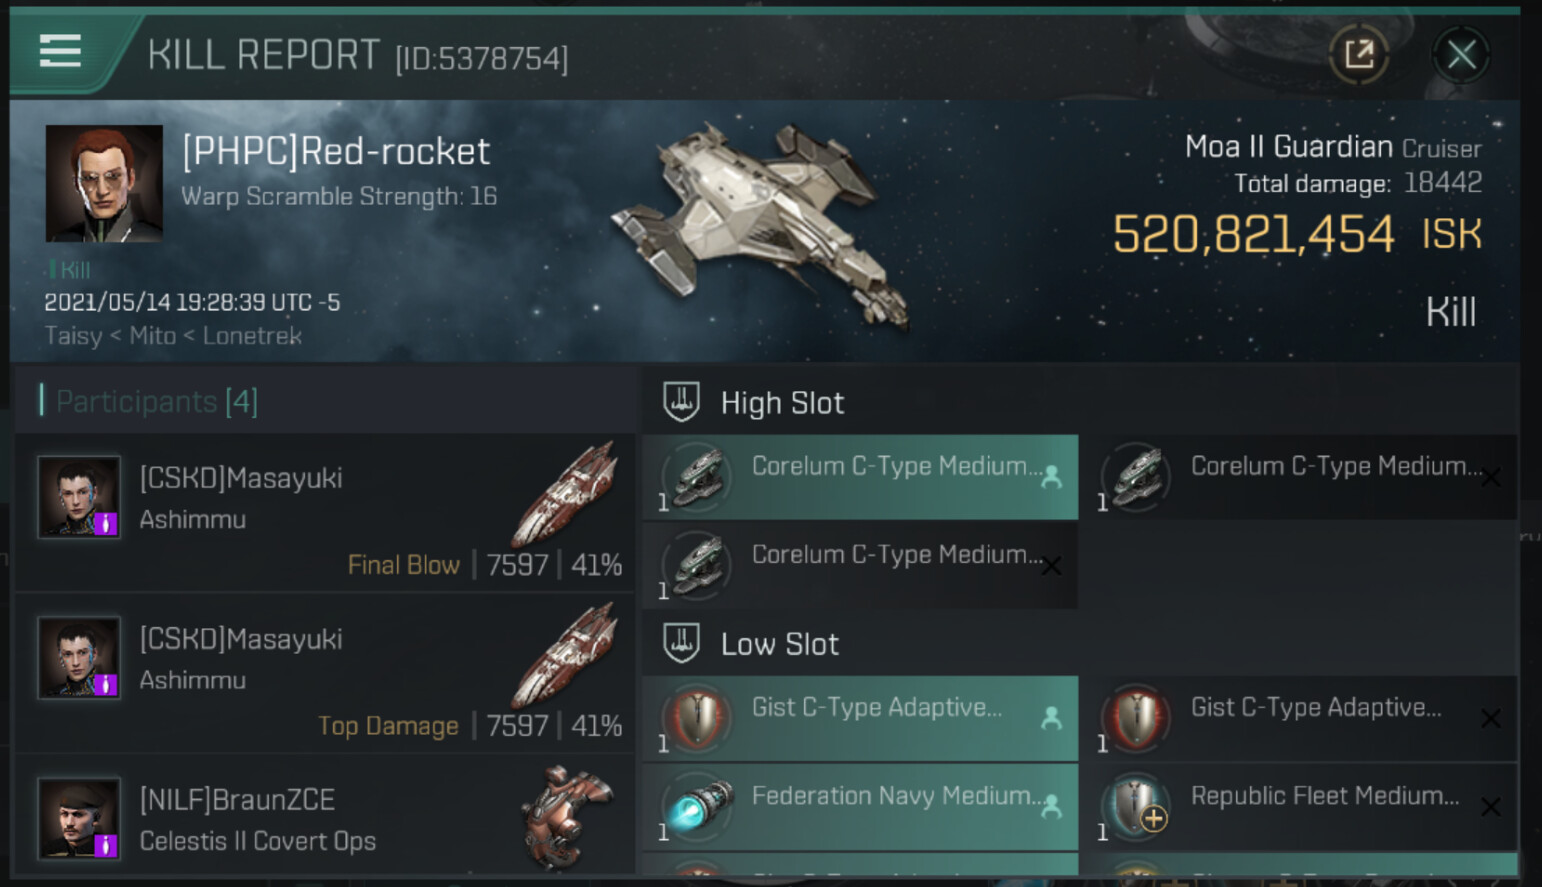Image resolution: width=1542 pixels, height=887 pixels.
Task: Click the right-column Gist C-Type Adaptive icon
Action: click(1136, 718)
